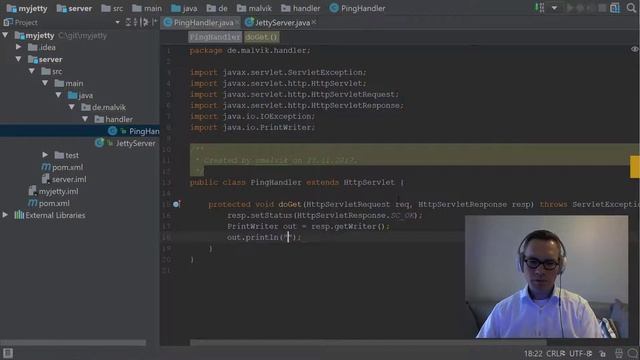Image resolution: width=640 pixels, height=360 pixels.
Task: Open Search Everywhere magnifier icon
Action: point(631,8)
